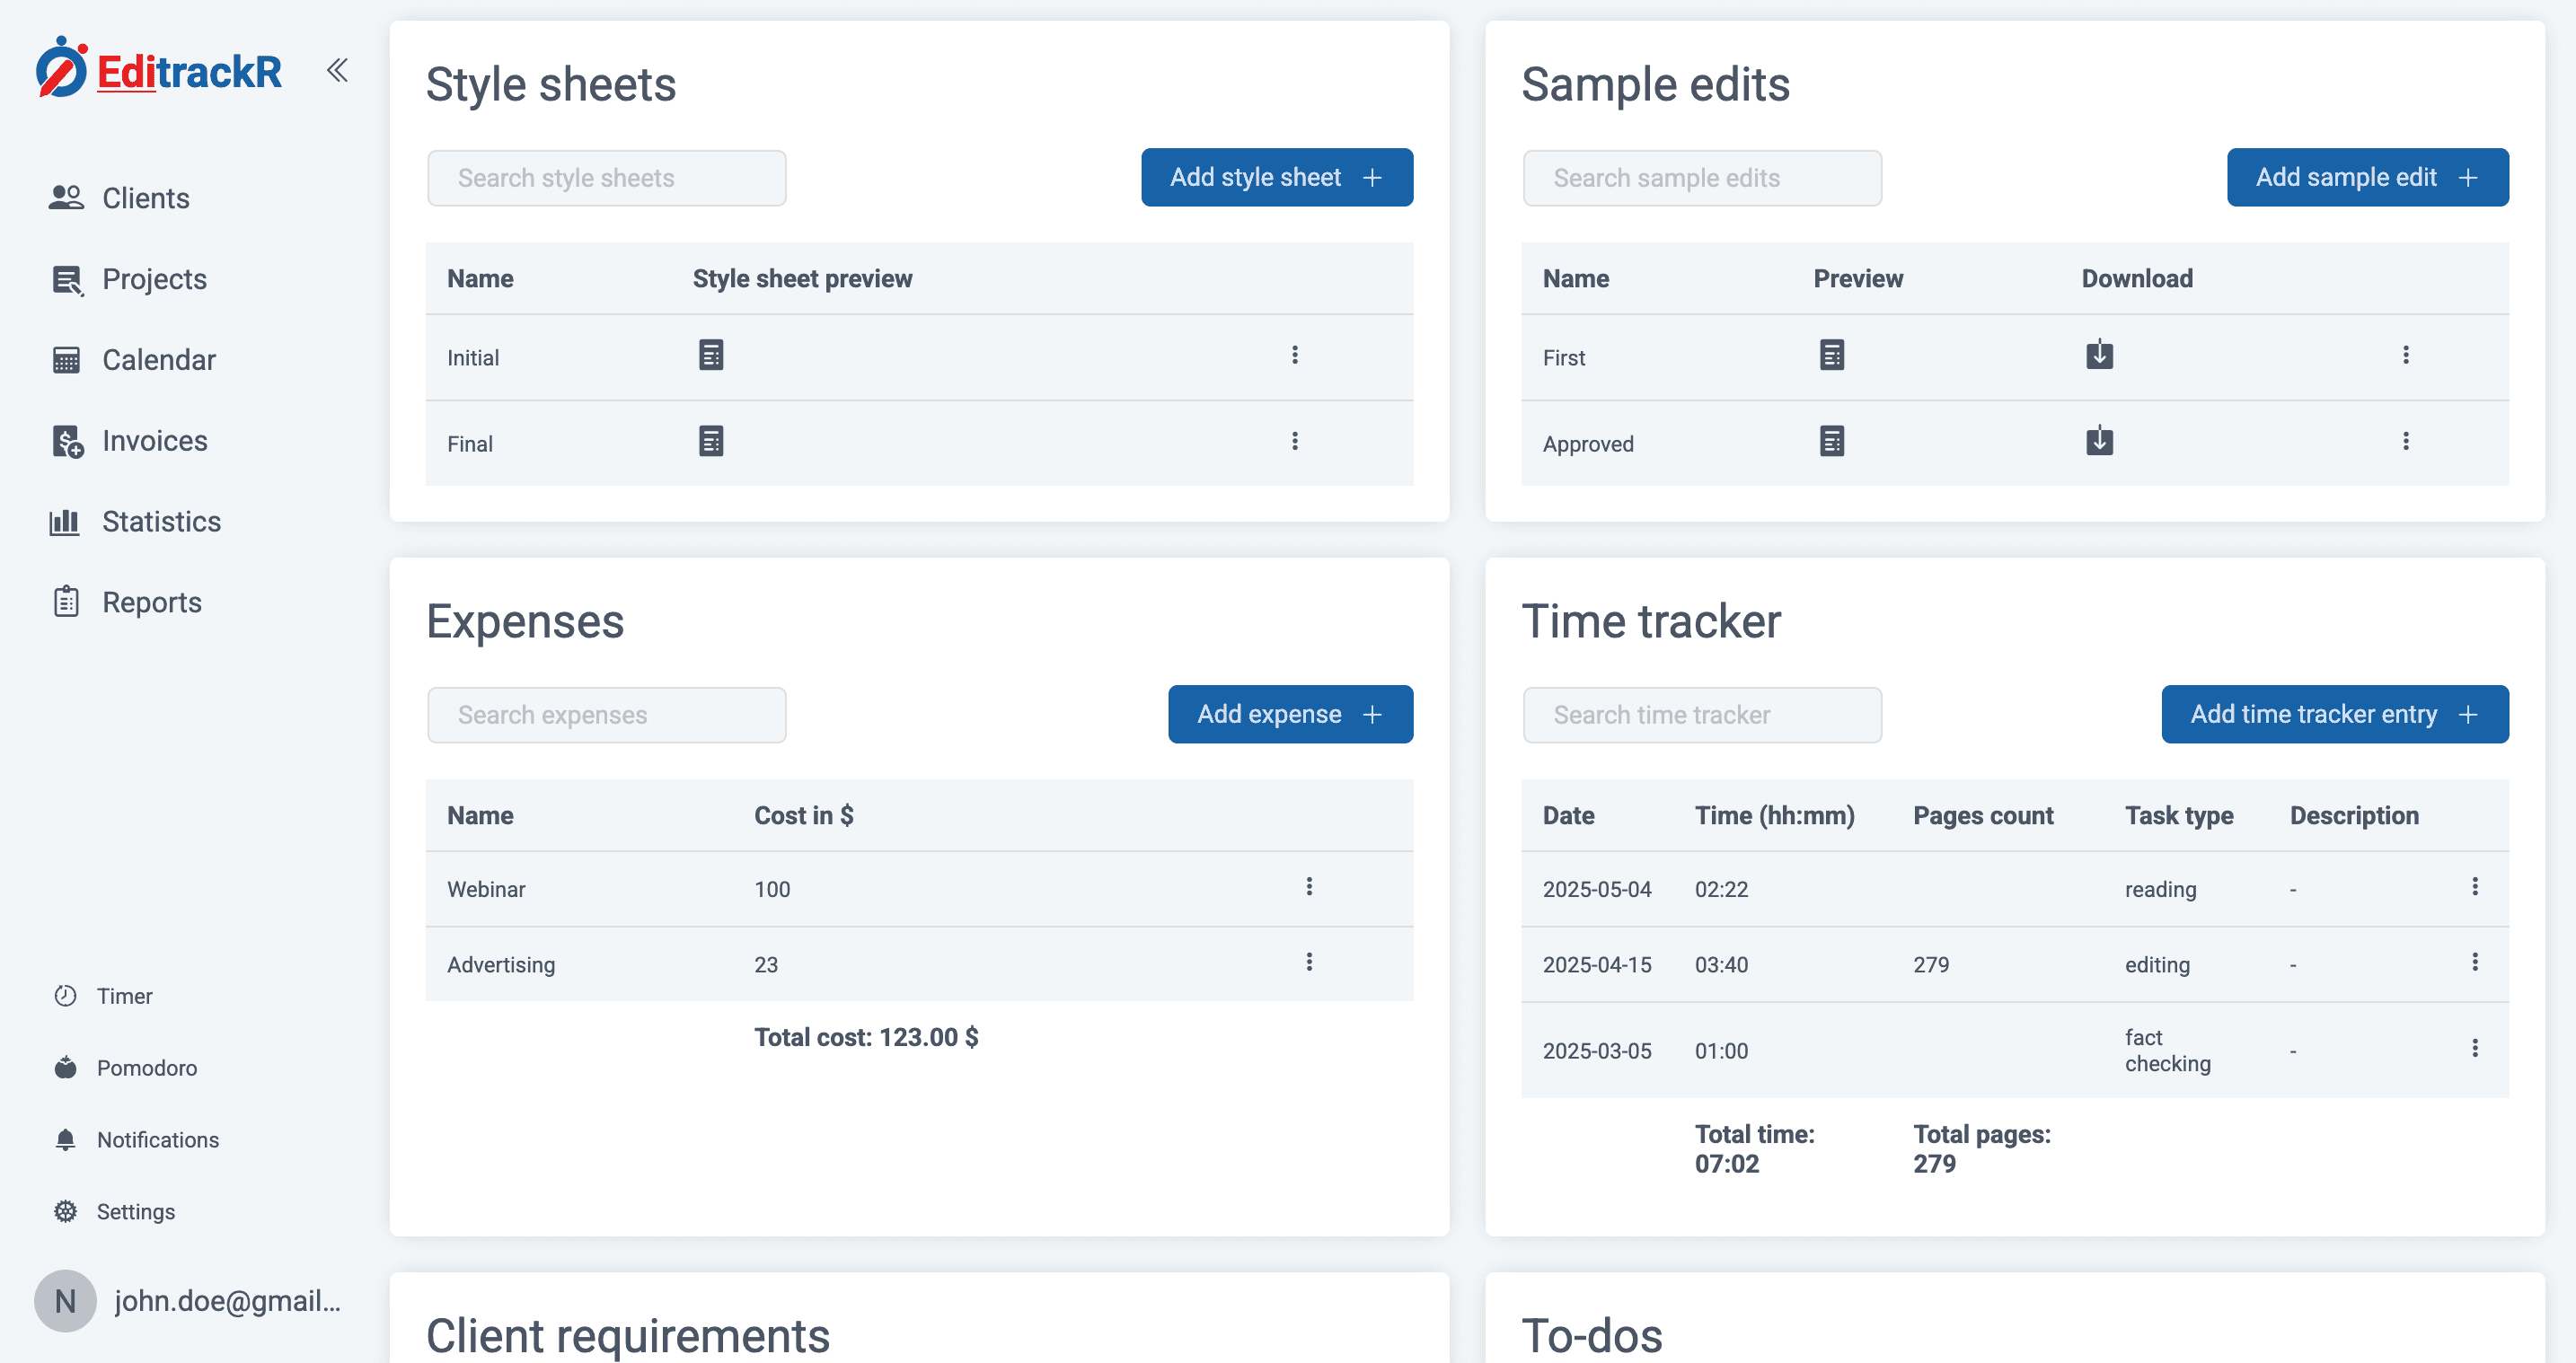This screenshot has height=1363, width=2576.
Task: Open the Calendar page
Action: click(158, 360)
